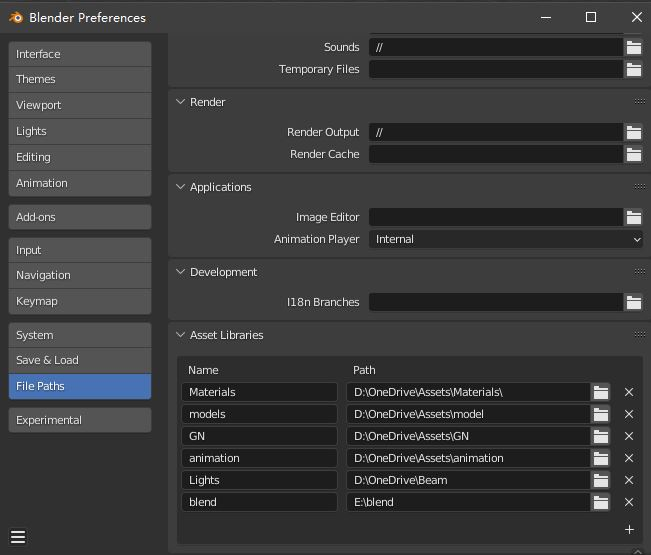Grab the Asset Libraries panel drag handle
This screenshot has width=651, height=555.
639,335
